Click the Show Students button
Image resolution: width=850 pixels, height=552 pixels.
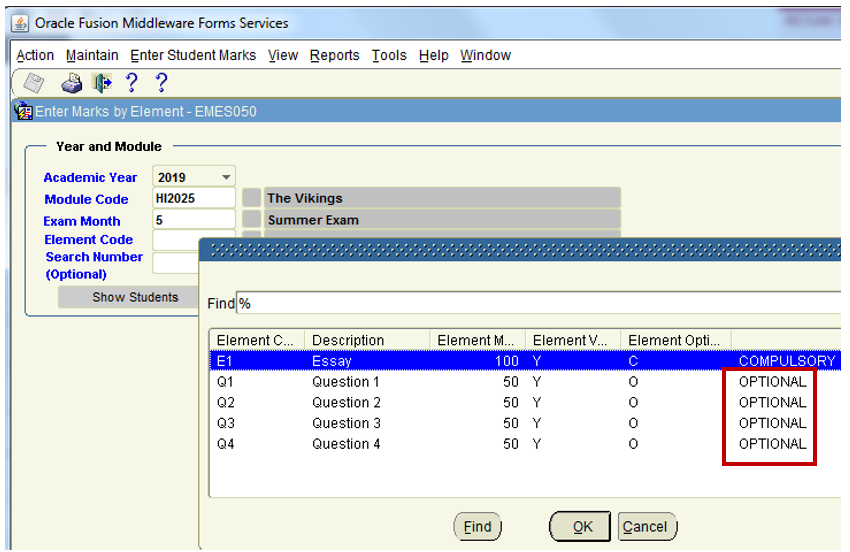[x=135, y=297]
